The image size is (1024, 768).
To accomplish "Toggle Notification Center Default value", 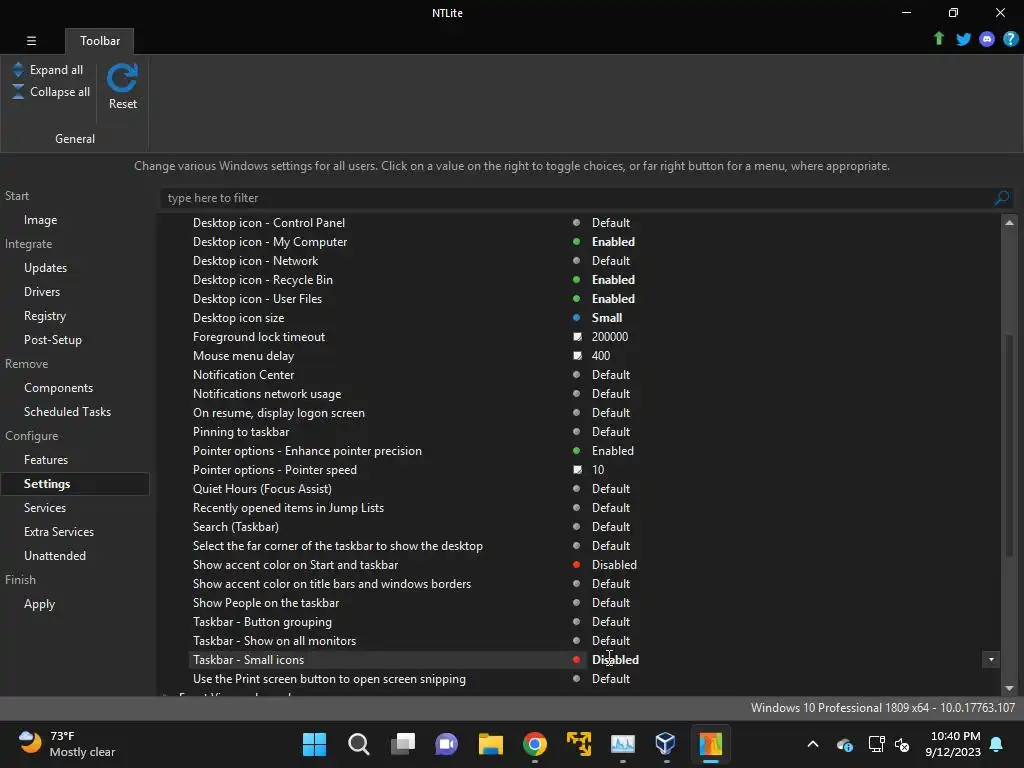I will (x=611, y=375).
